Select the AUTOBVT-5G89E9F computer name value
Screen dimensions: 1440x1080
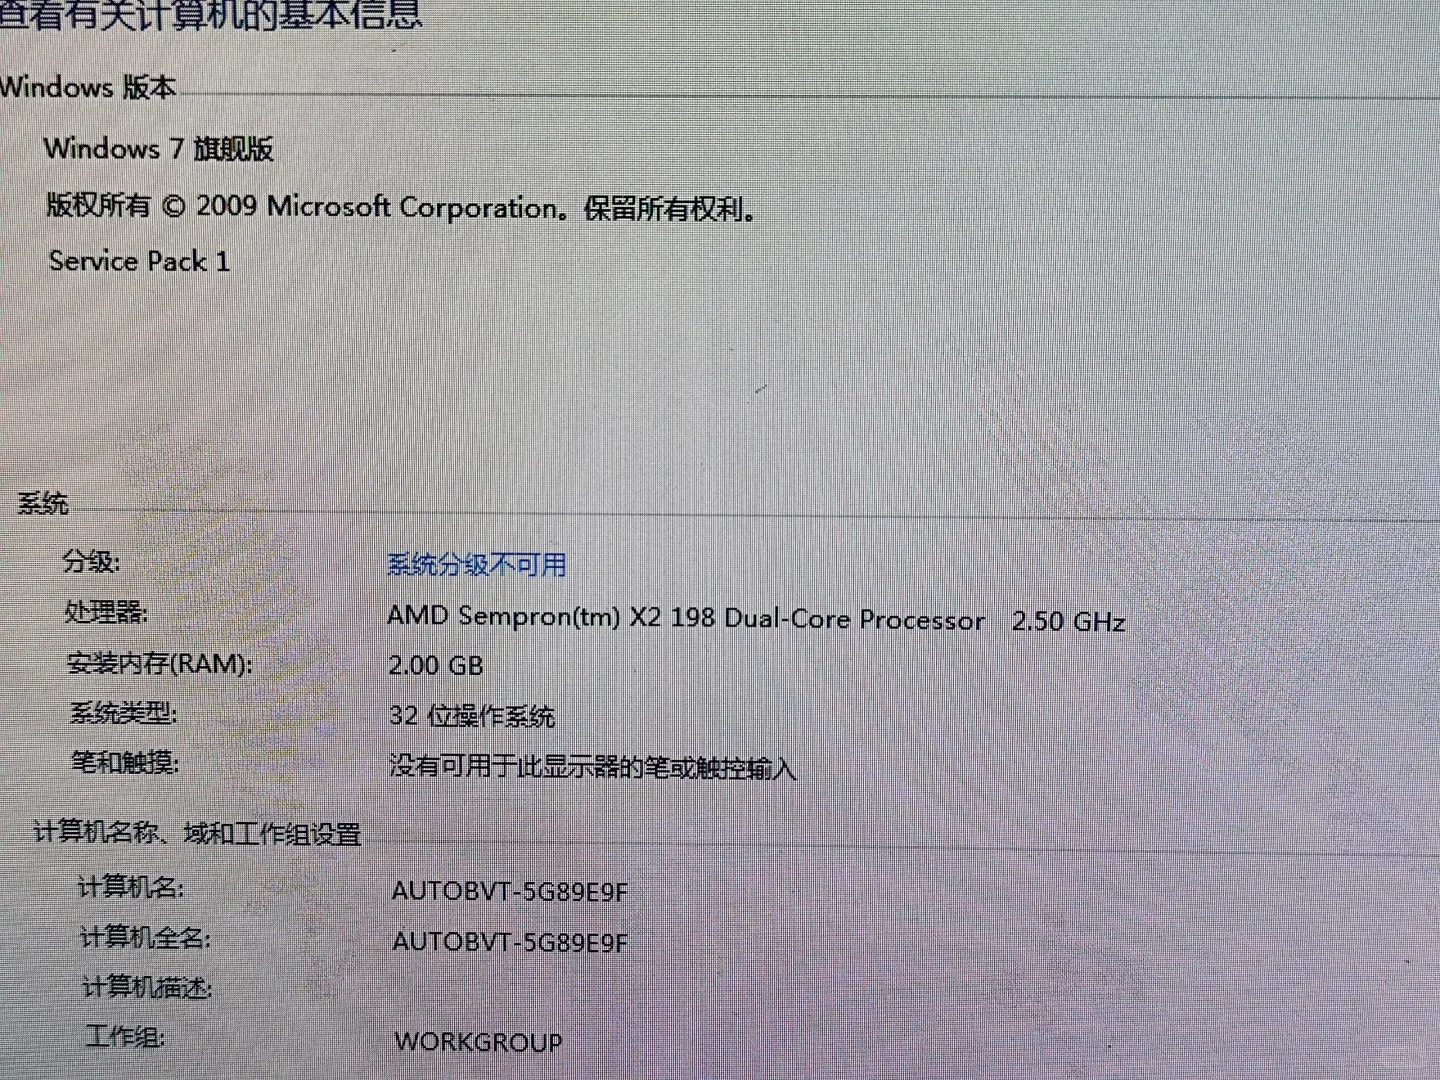coord(509,891)
